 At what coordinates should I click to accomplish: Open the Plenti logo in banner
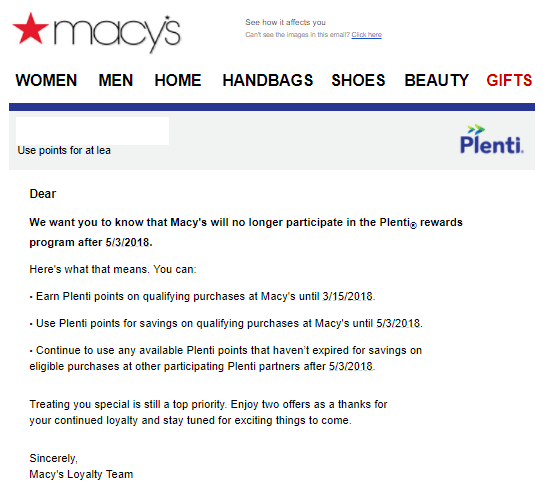(x=492, y=139)
